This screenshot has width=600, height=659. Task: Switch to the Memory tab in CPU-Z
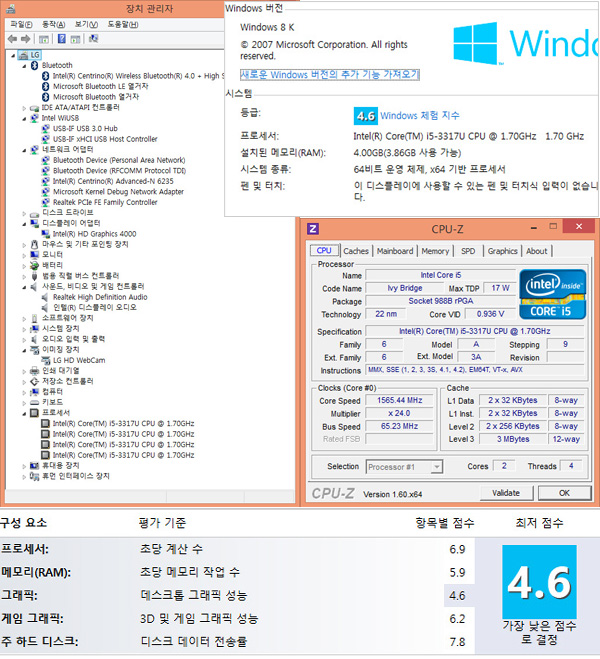point(435,251)
